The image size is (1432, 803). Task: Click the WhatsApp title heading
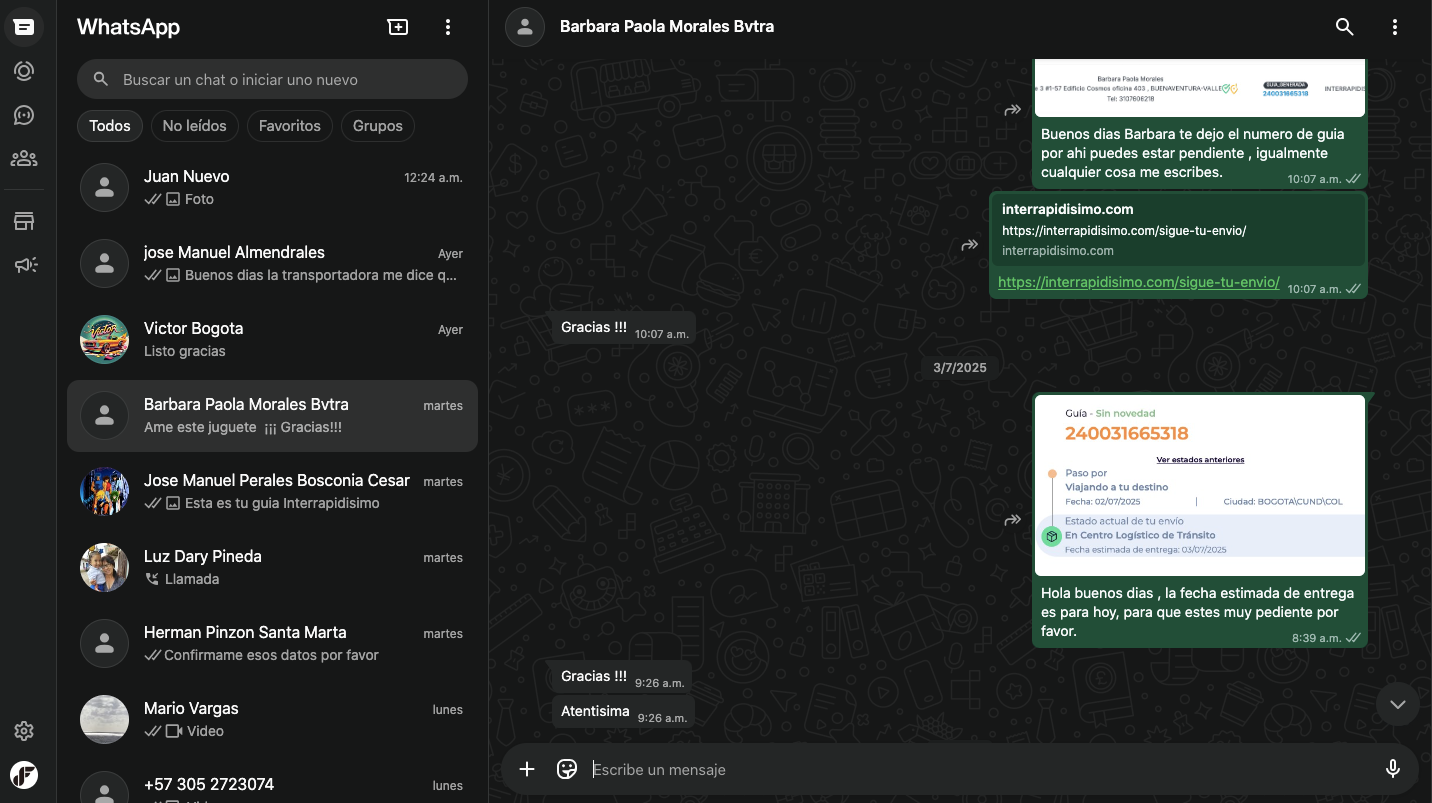point(128,27)
